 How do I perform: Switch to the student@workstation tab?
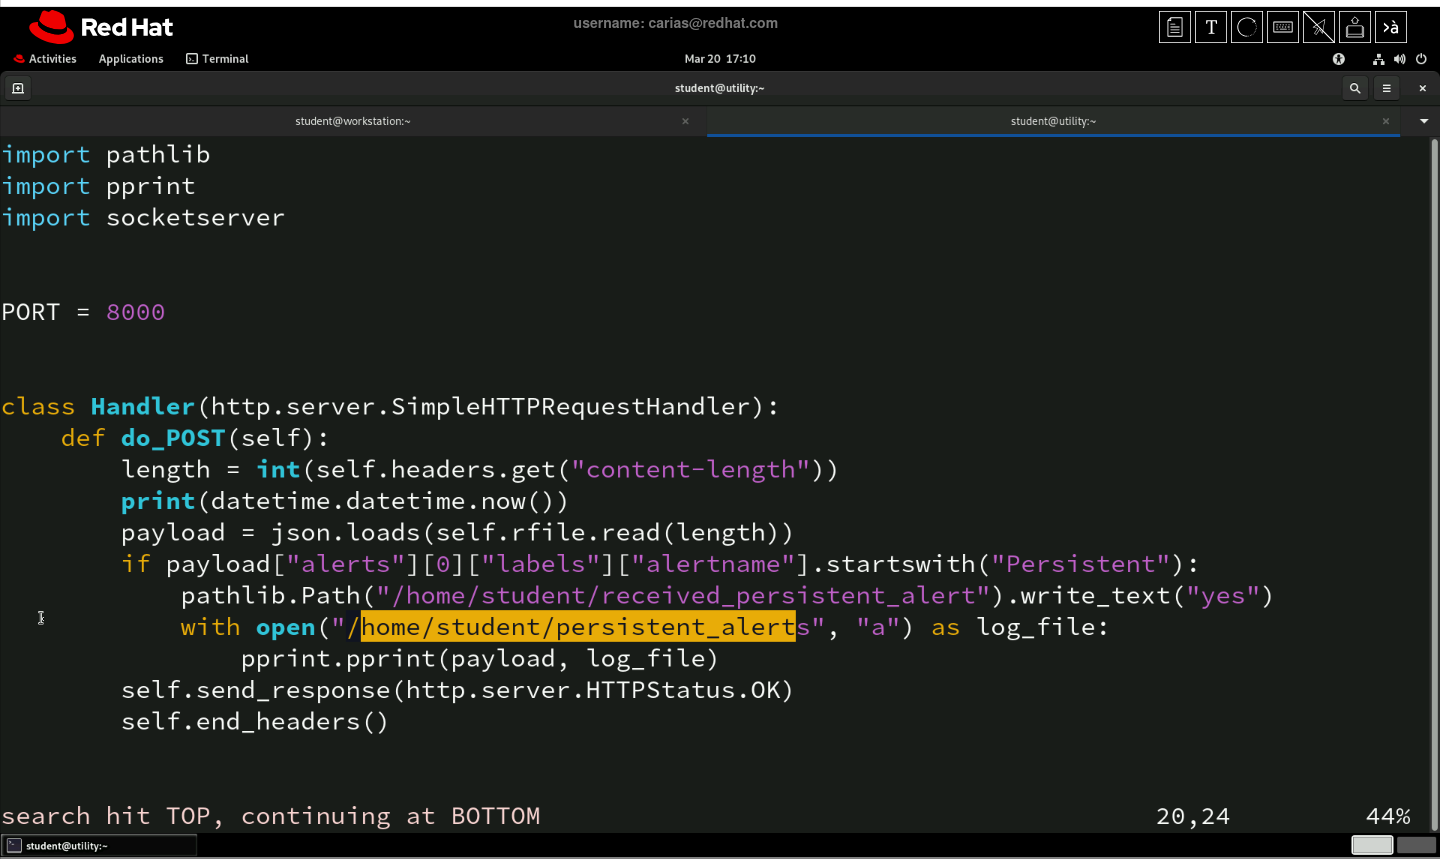tap(352, 121)
